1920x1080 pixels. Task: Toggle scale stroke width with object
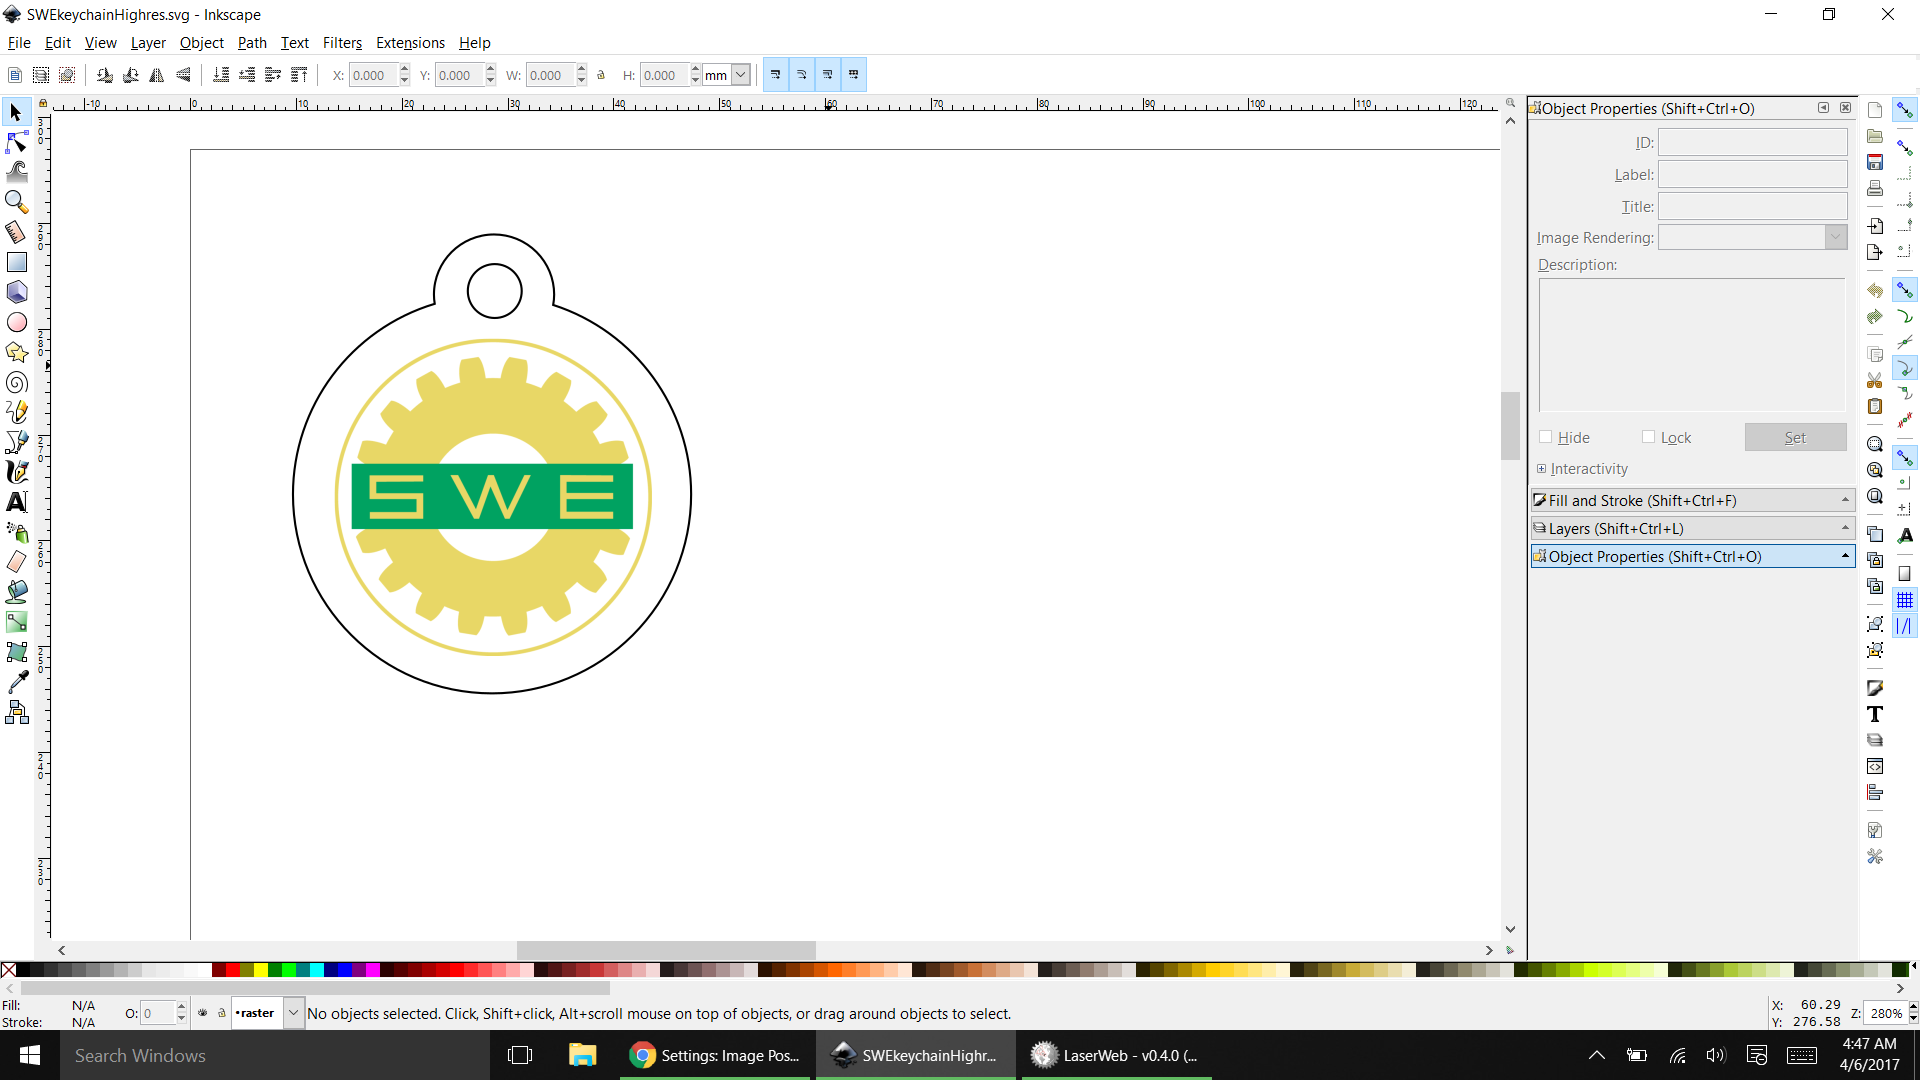pyautogui.click(x=776, y=75)
